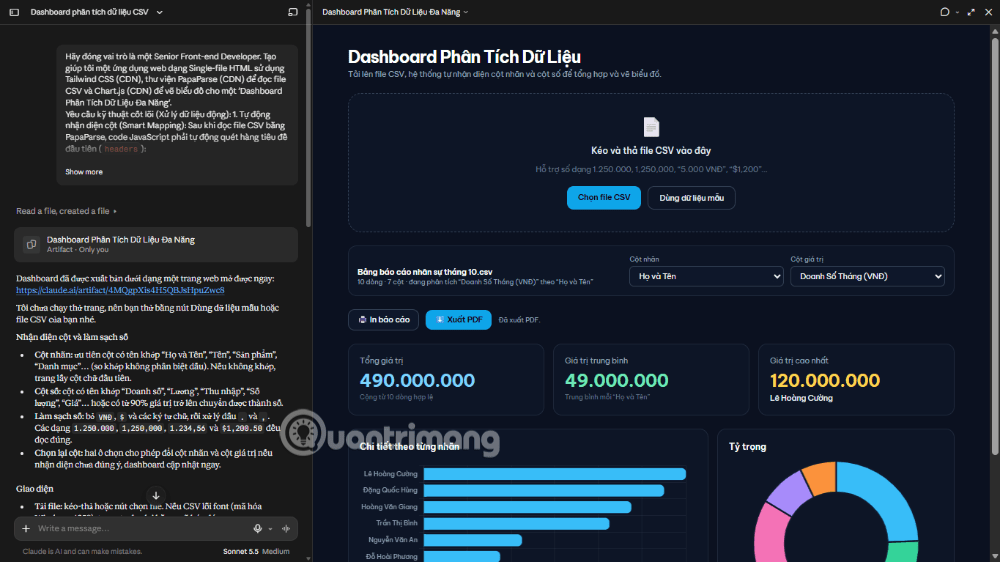Expand 'Read a file, created a file' steps
This screenshot has height=562, width=1000.
66,211
